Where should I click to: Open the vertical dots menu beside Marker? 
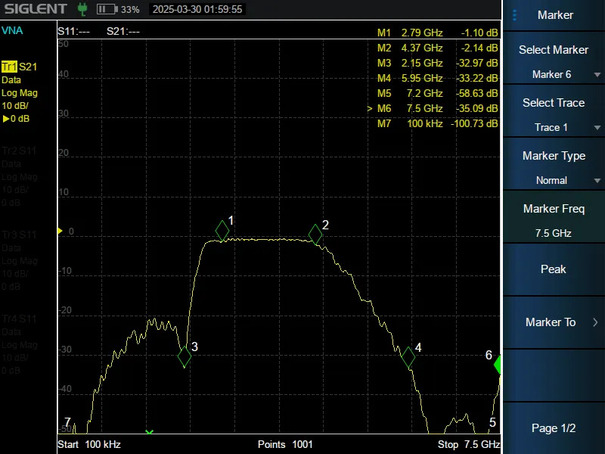pos(514,15)
